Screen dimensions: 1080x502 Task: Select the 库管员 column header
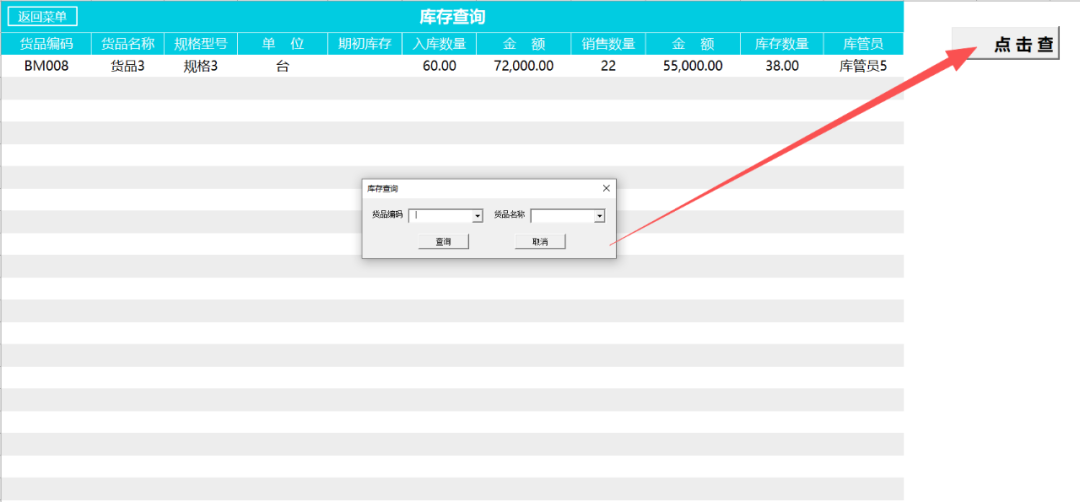(x=862, y=44)
